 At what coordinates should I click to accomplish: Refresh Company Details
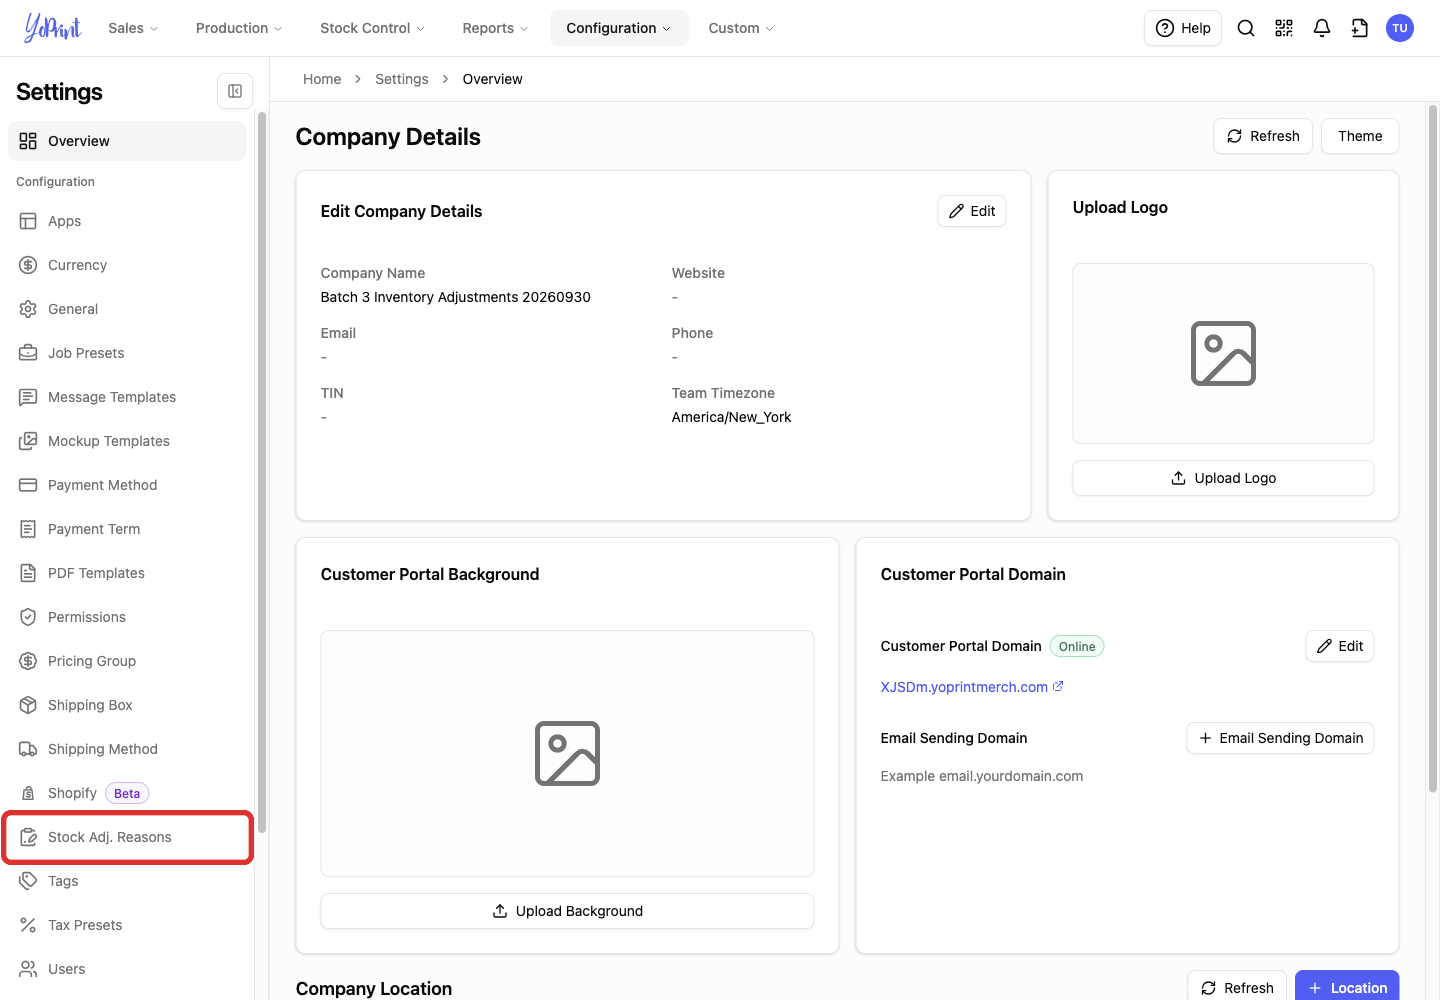[x=1263, y=136]
